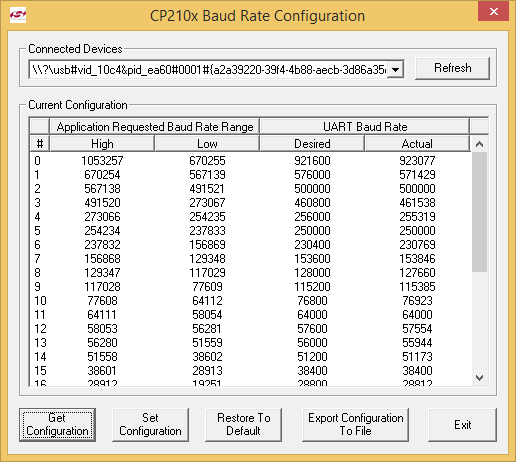Select Actual value 461538
The width and height of the screenshot is (516, 462).
pos(417,203)
